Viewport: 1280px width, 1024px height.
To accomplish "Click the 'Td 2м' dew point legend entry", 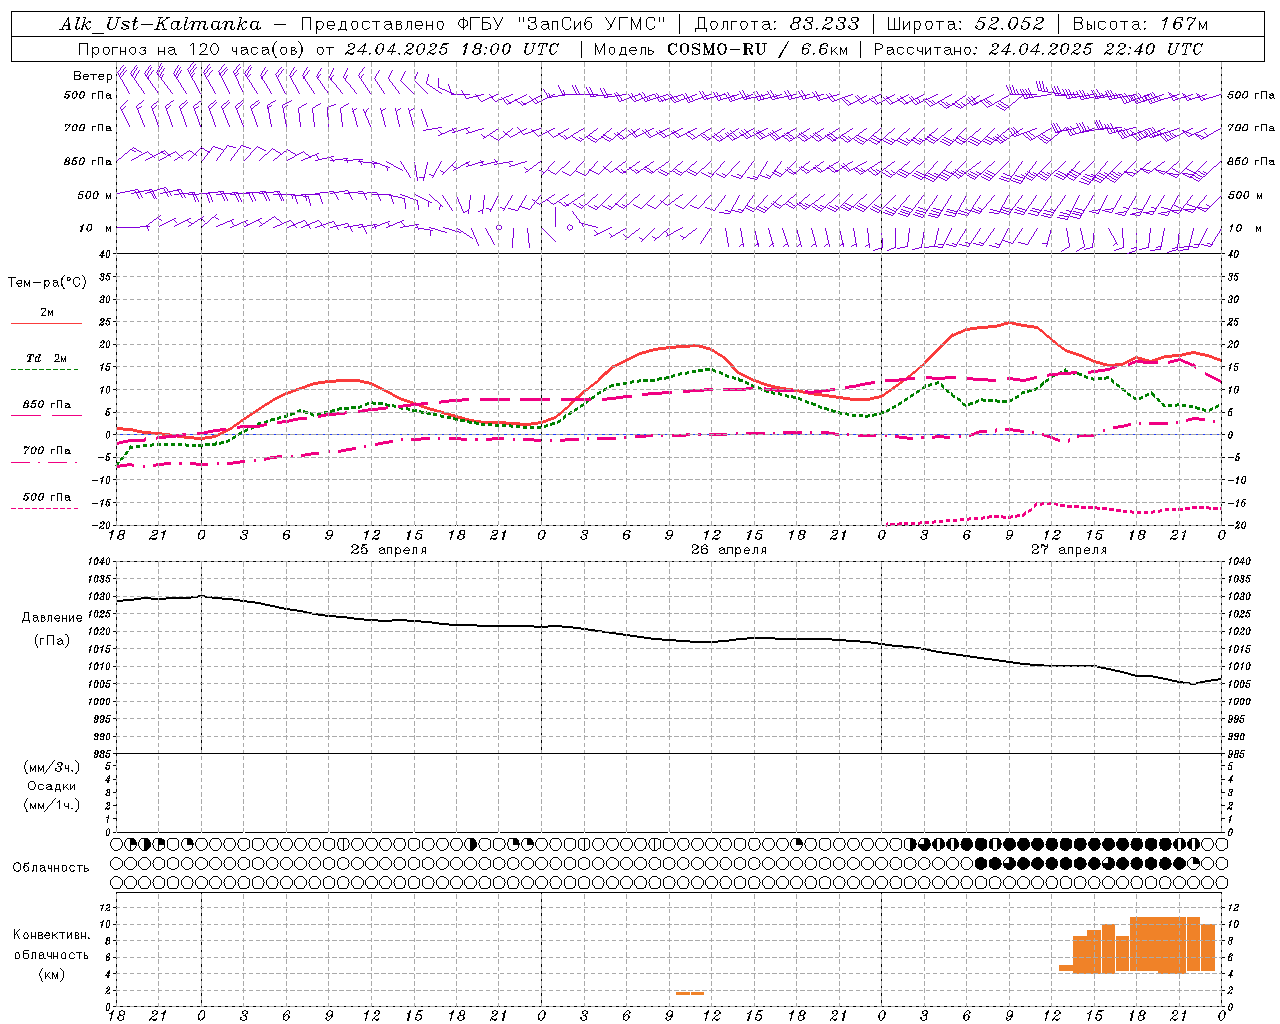I will pos(47,358).
